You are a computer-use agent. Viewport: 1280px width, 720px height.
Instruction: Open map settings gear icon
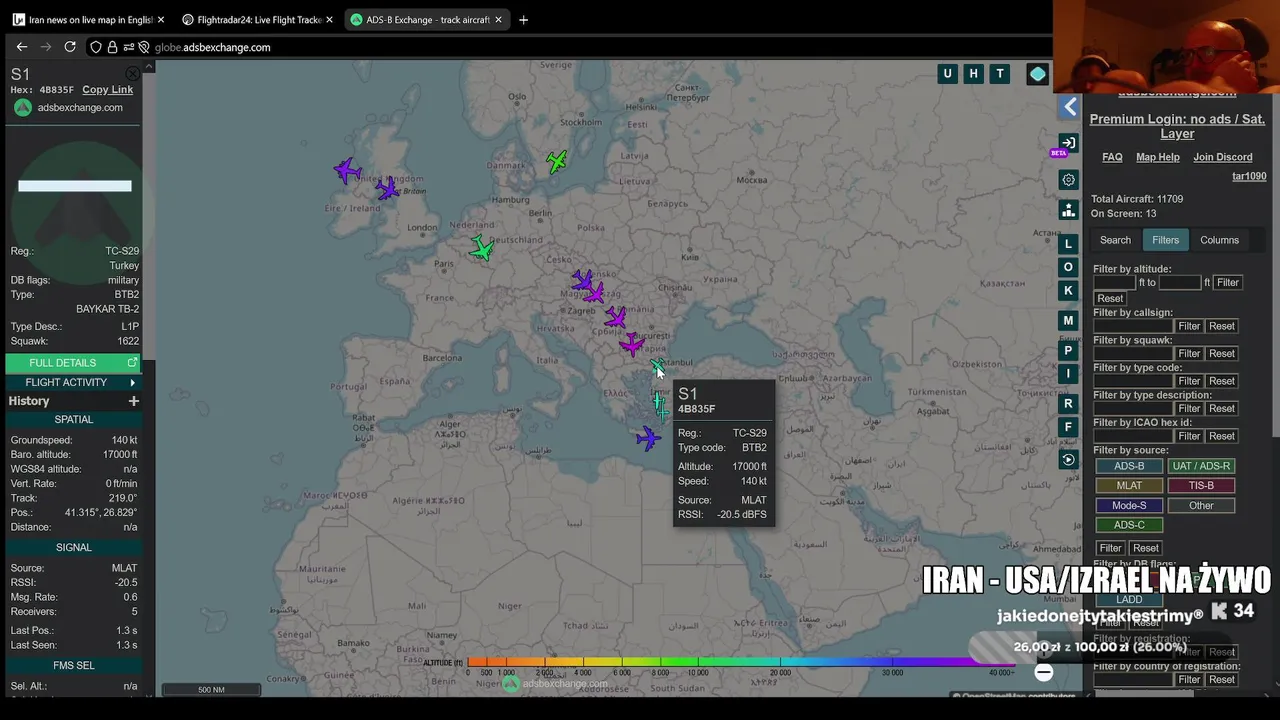click(1068, 180)
